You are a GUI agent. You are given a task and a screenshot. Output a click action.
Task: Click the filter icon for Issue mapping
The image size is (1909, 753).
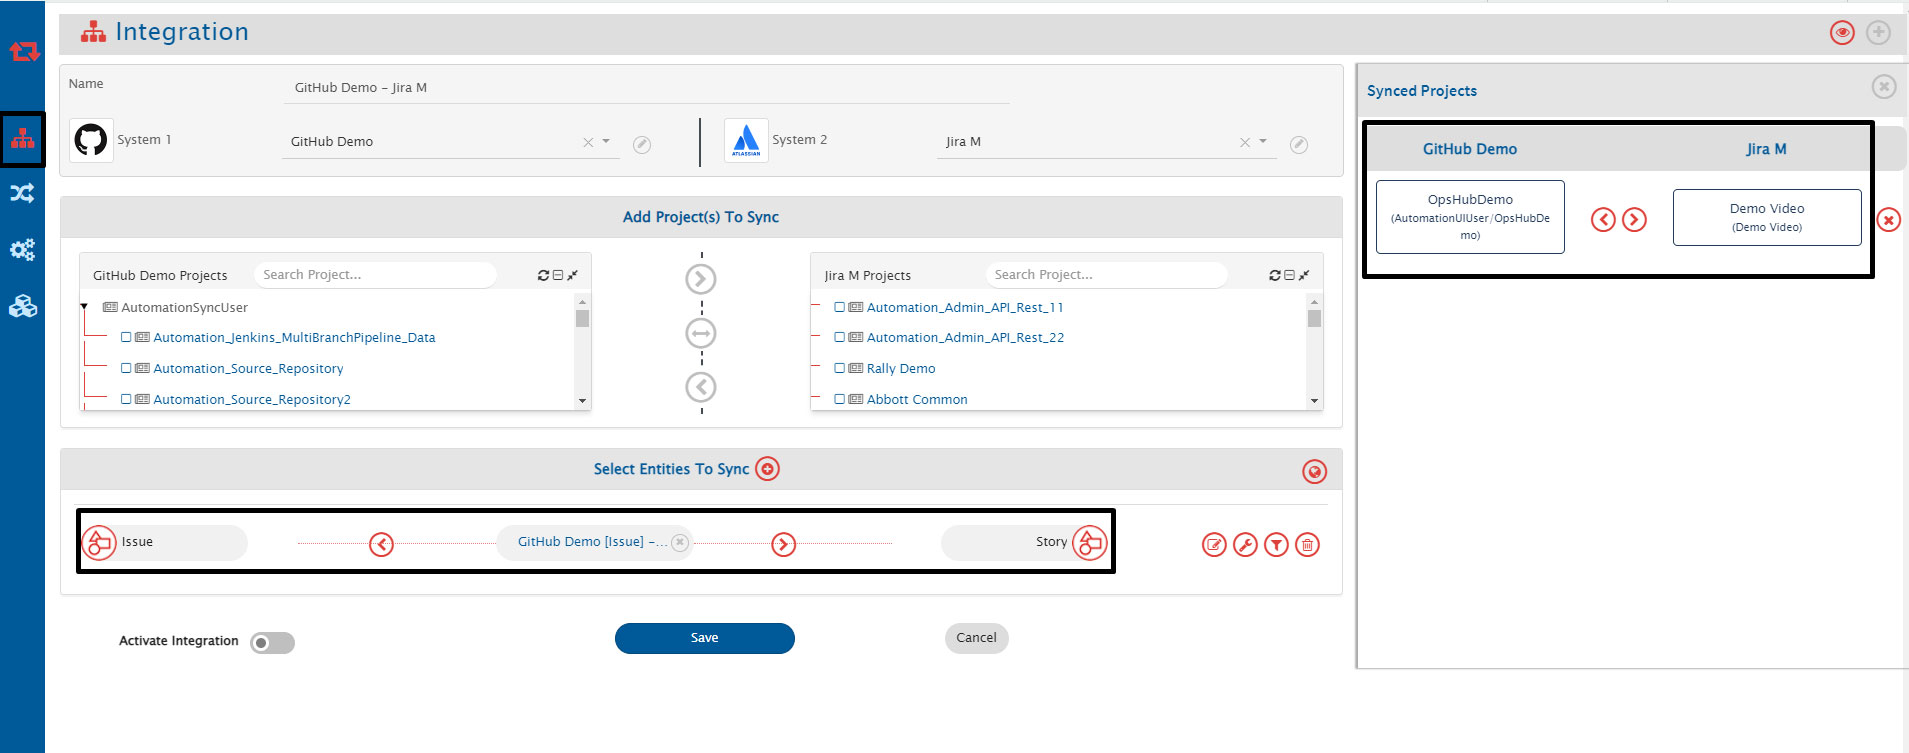tap(1276, 545)
